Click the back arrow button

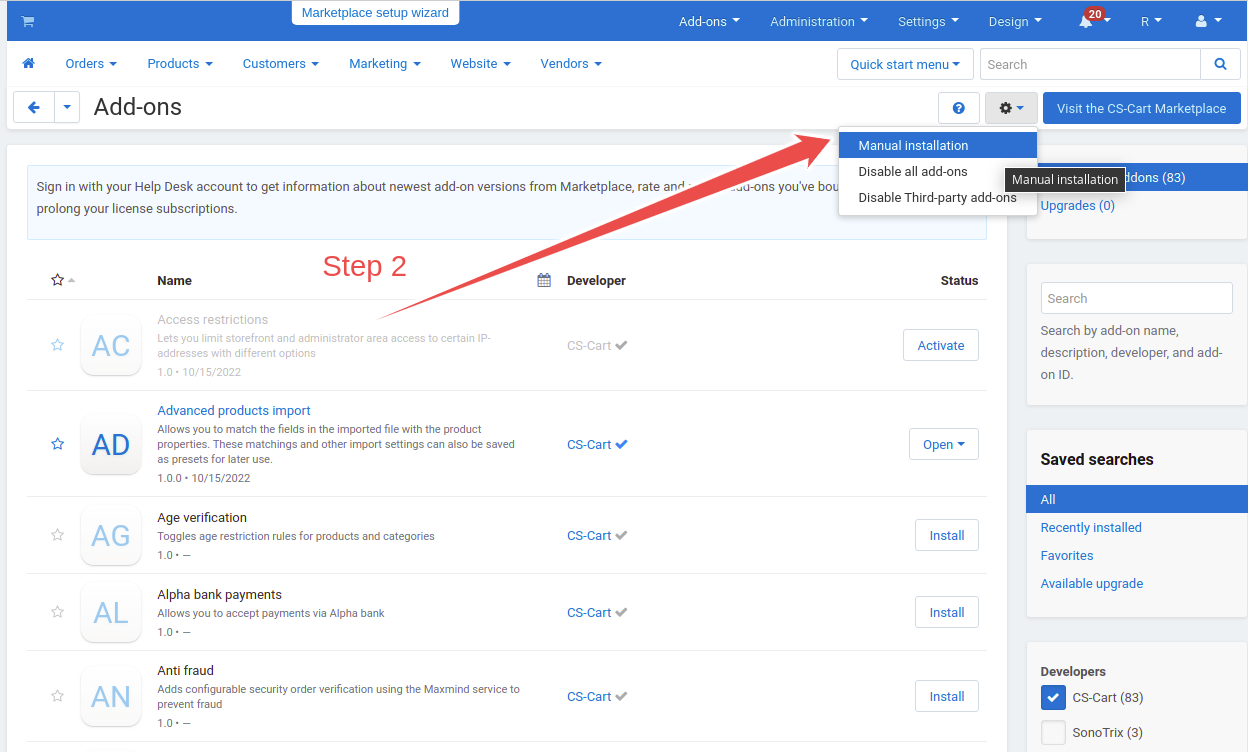(34, 108)
